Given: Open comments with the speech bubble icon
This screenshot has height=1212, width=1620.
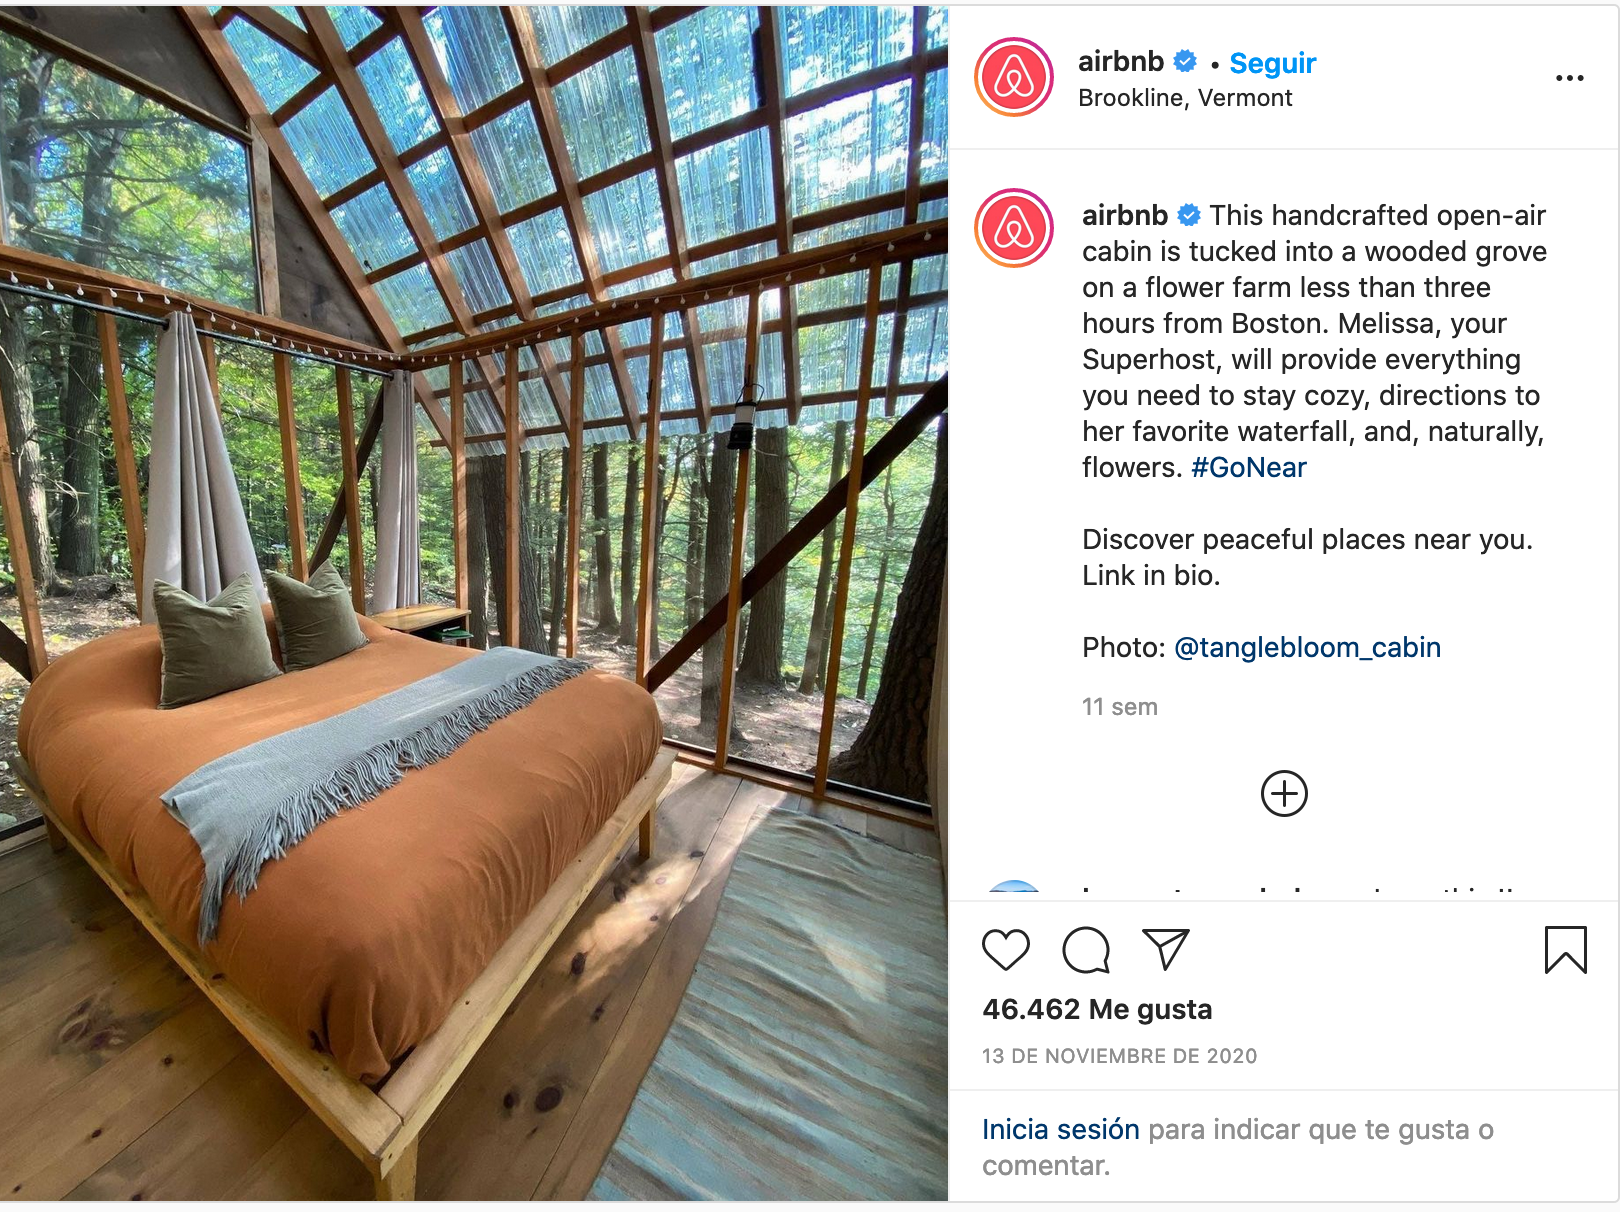Looking at the screenshot, I should [x=1086, y=950].
